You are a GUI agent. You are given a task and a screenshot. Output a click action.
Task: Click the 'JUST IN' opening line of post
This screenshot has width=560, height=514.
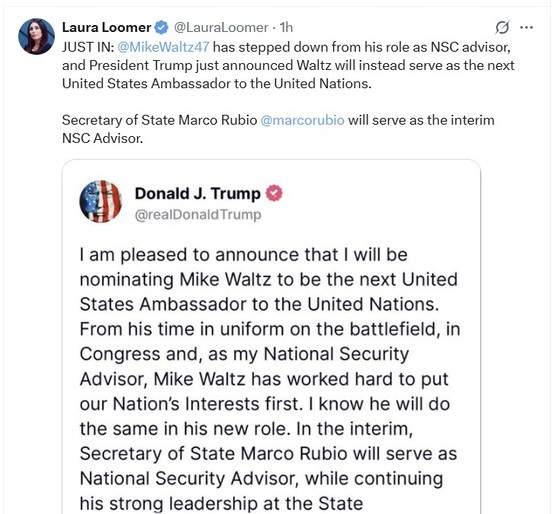pyautogui.click(x=286, y=47)
